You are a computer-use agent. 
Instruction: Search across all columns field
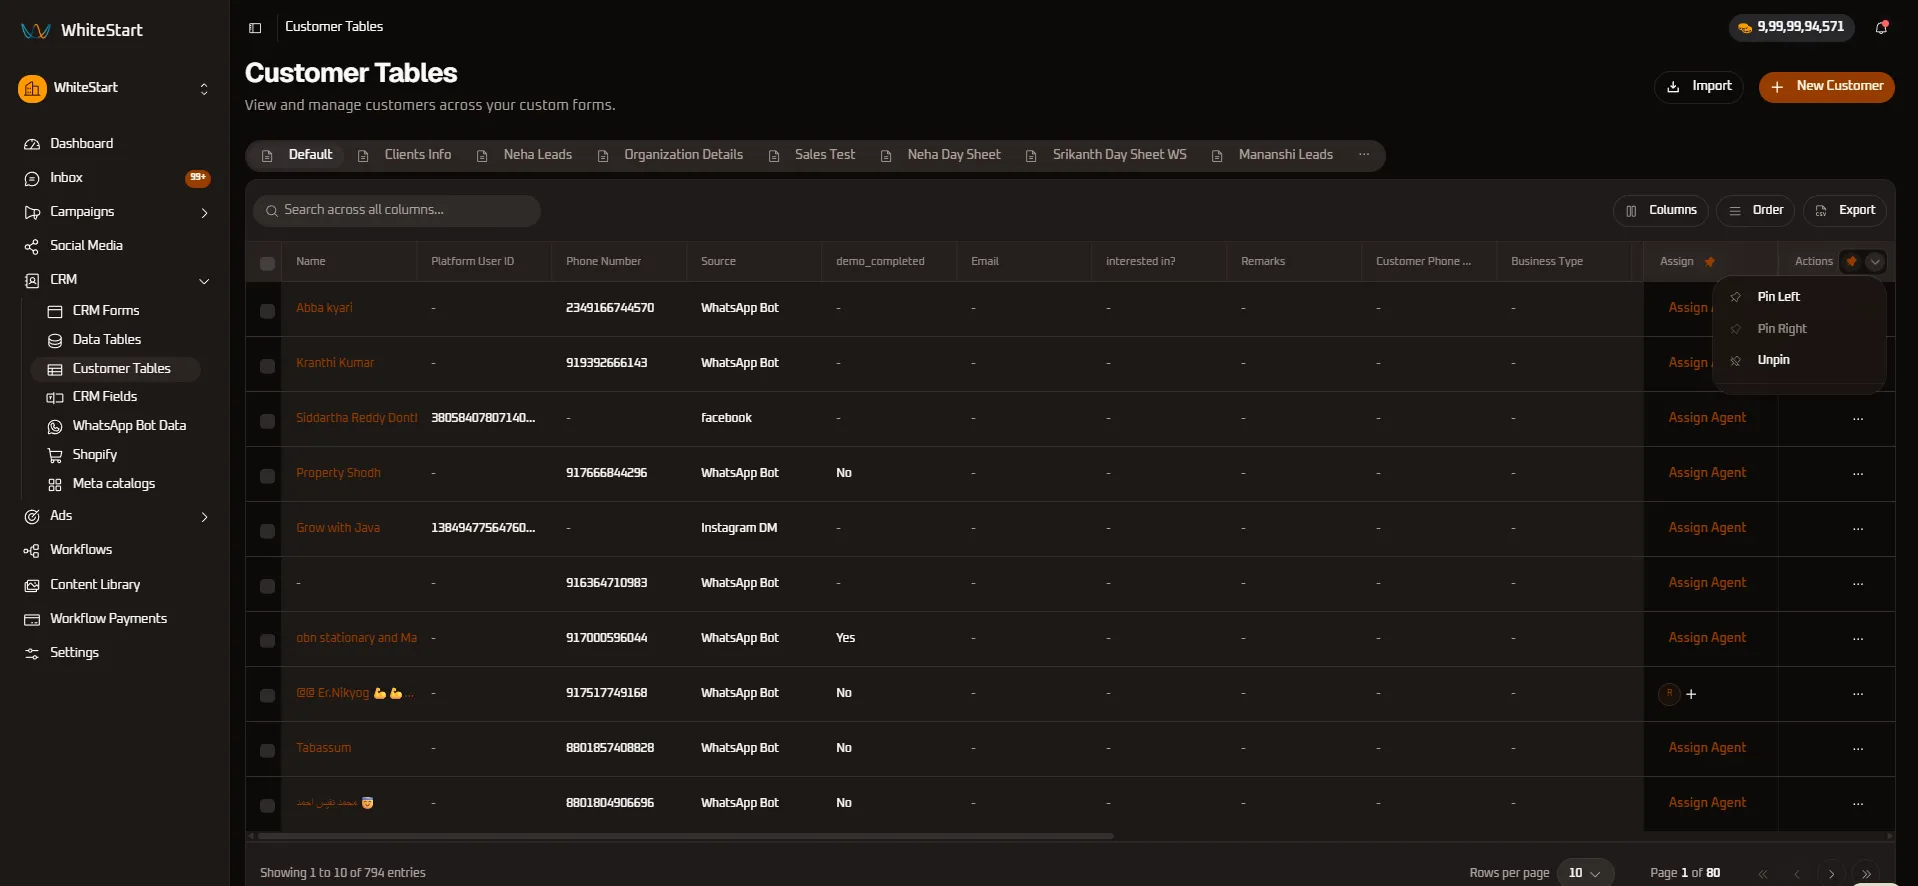397,211
